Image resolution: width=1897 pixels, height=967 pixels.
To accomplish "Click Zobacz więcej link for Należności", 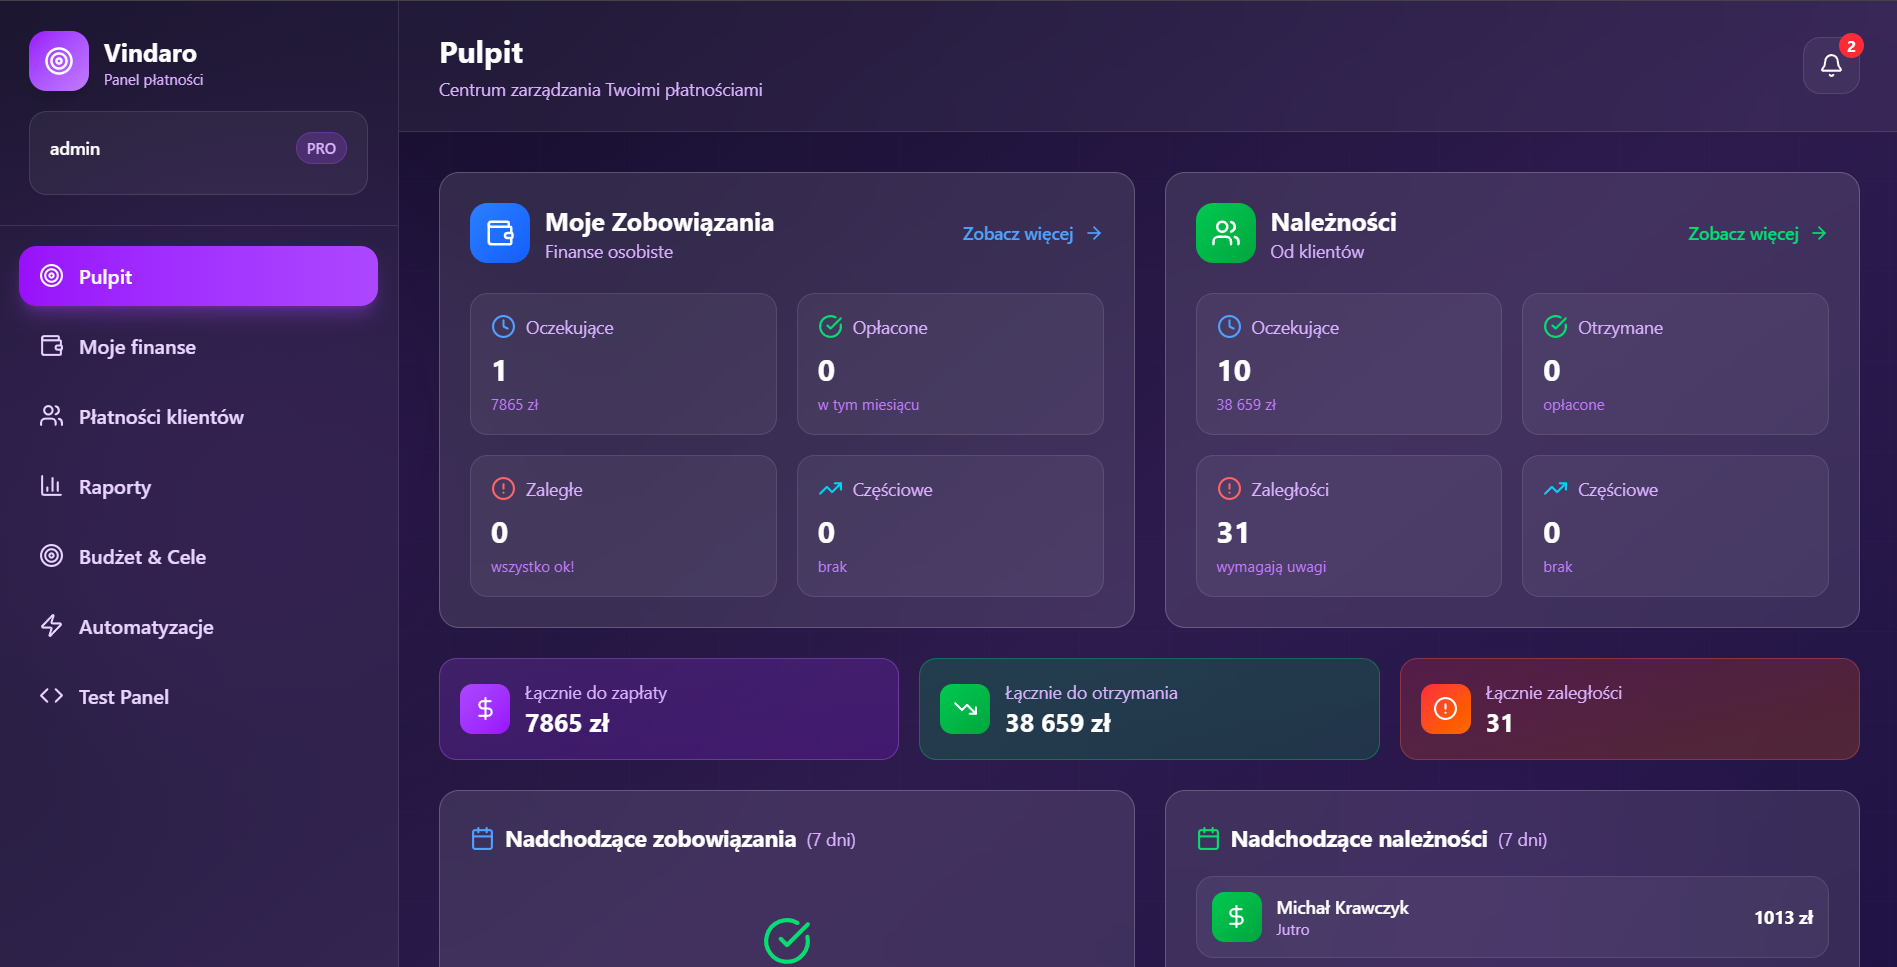I will point(1756,234).
